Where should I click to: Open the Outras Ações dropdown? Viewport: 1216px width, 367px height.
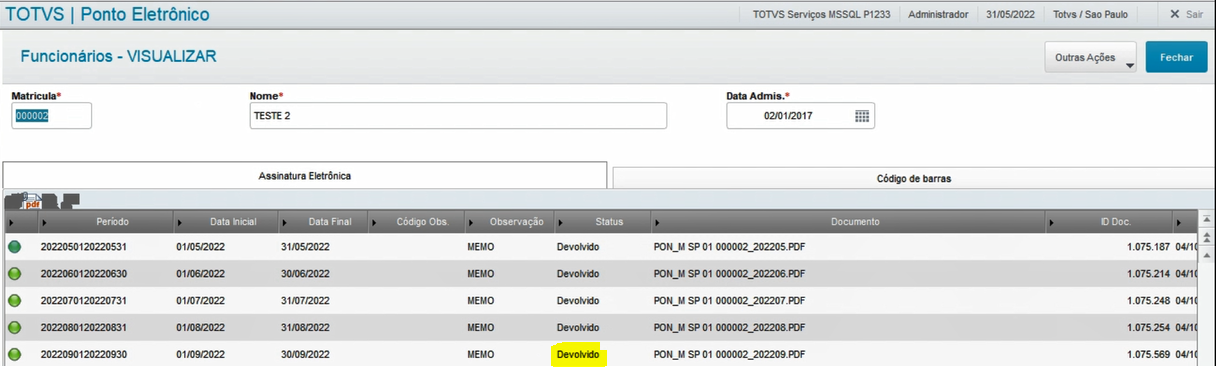tap(1091, 58)
